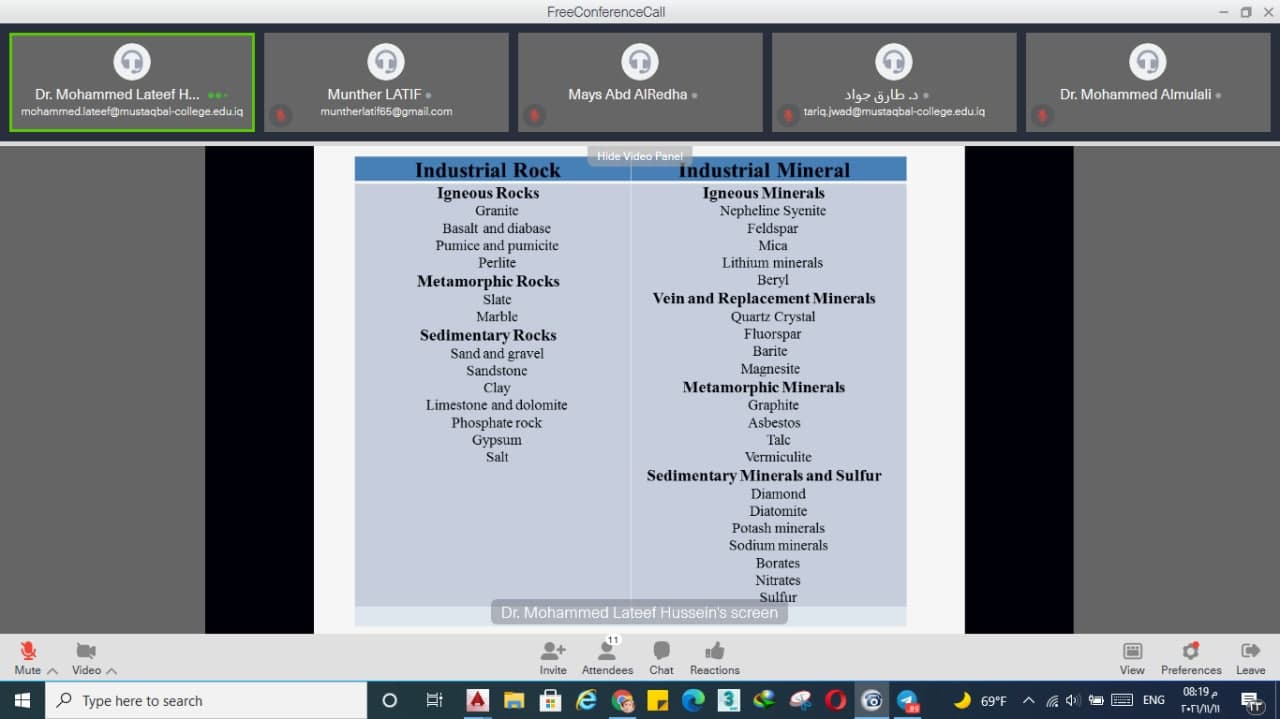The width and height of the screenshot is (1280, 719).
Task: Open meeting Preferences
Action: (x=1190, y=651)
